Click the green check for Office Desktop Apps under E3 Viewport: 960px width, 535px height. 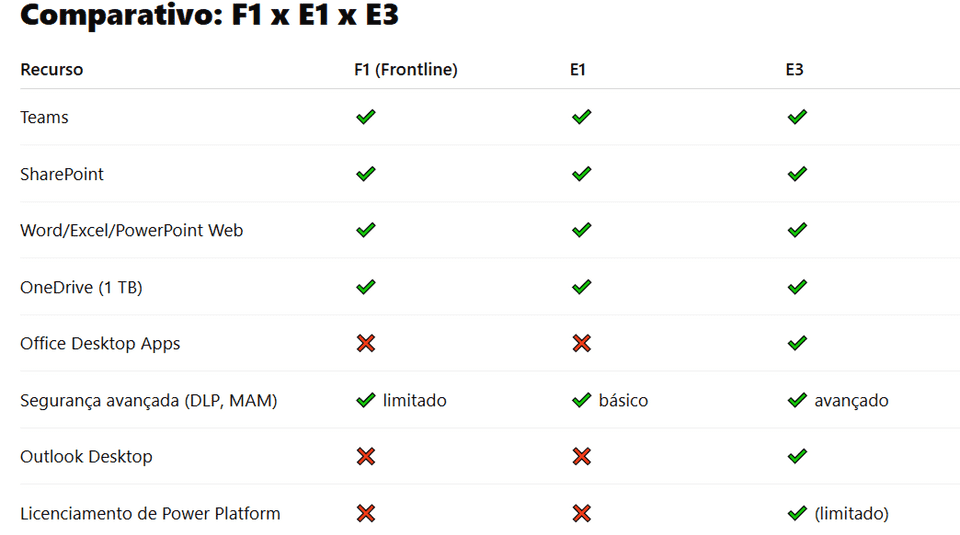(797, 343)
